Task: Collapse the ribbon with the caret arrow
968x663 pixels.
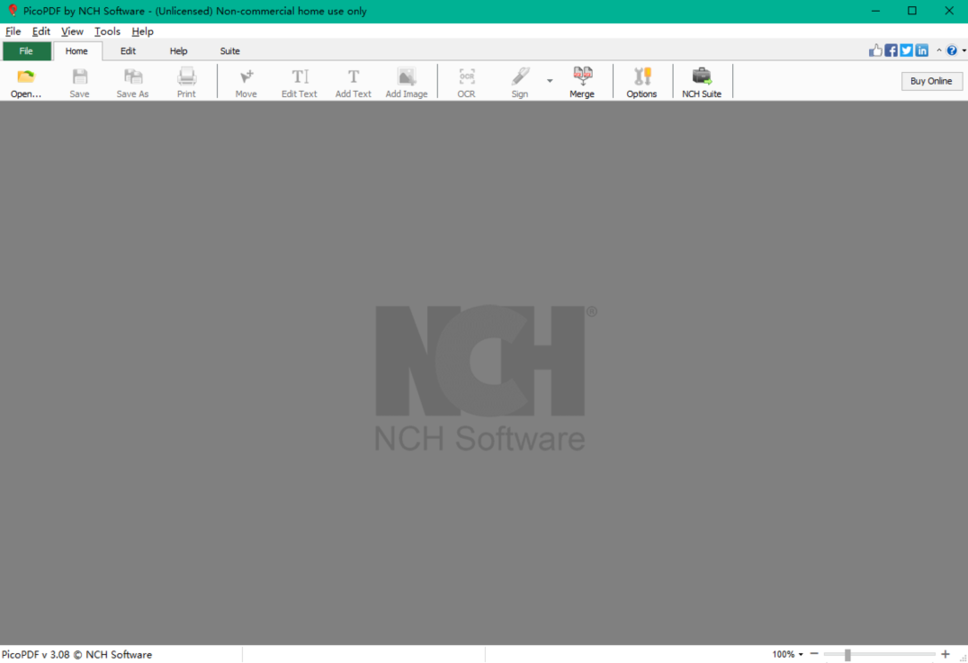Action: (x=939, y=51)
